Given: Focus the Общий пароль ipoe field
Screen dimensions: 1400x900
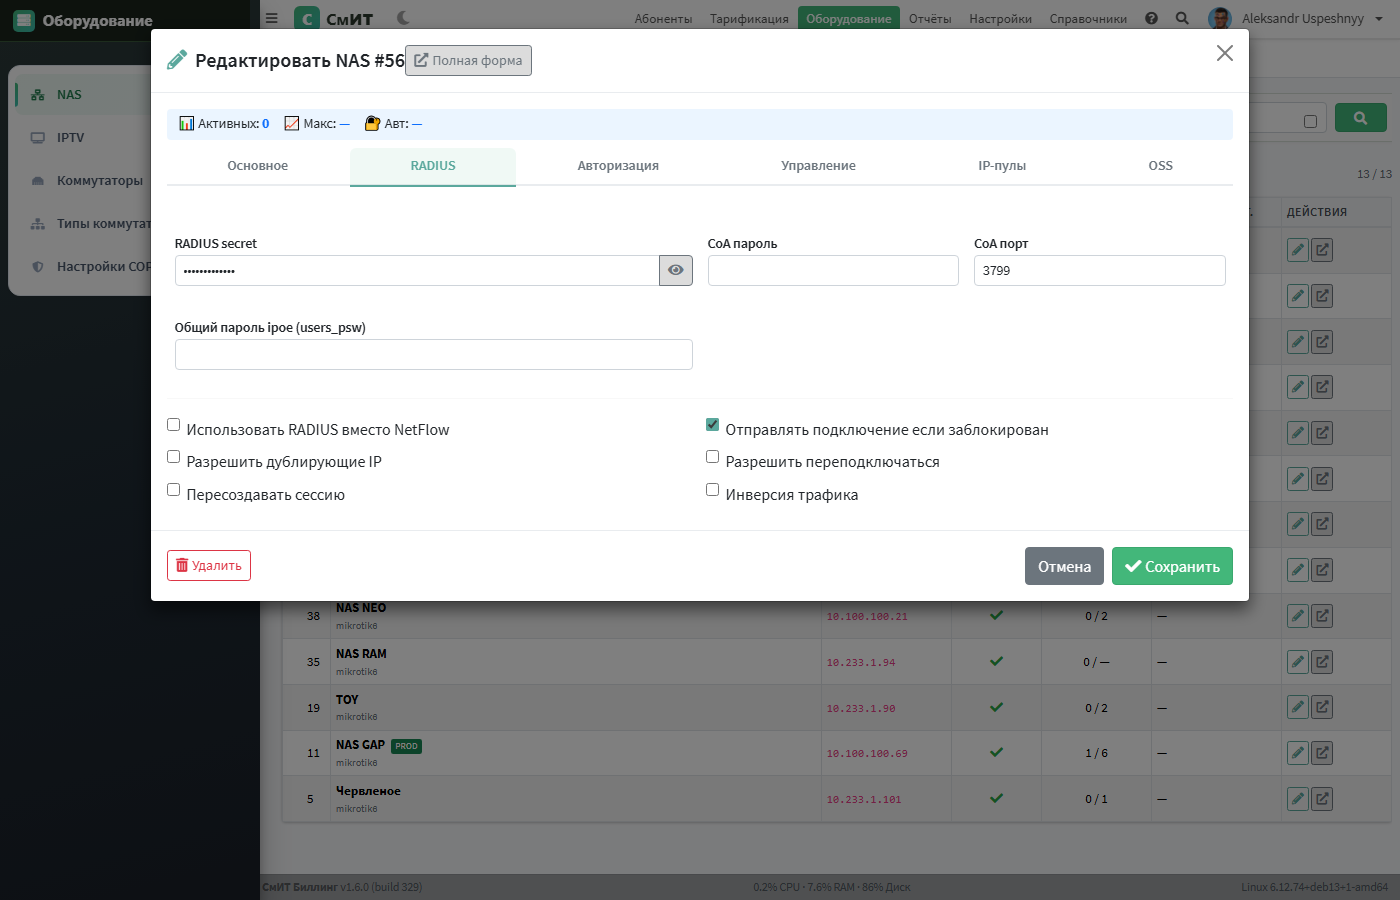Looking at the screenshot, I should (433, 354).
